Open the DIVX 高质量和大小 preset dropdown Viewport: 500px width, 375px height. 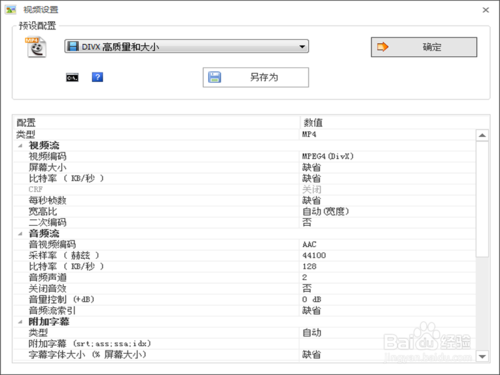click(x=186, y=46)
